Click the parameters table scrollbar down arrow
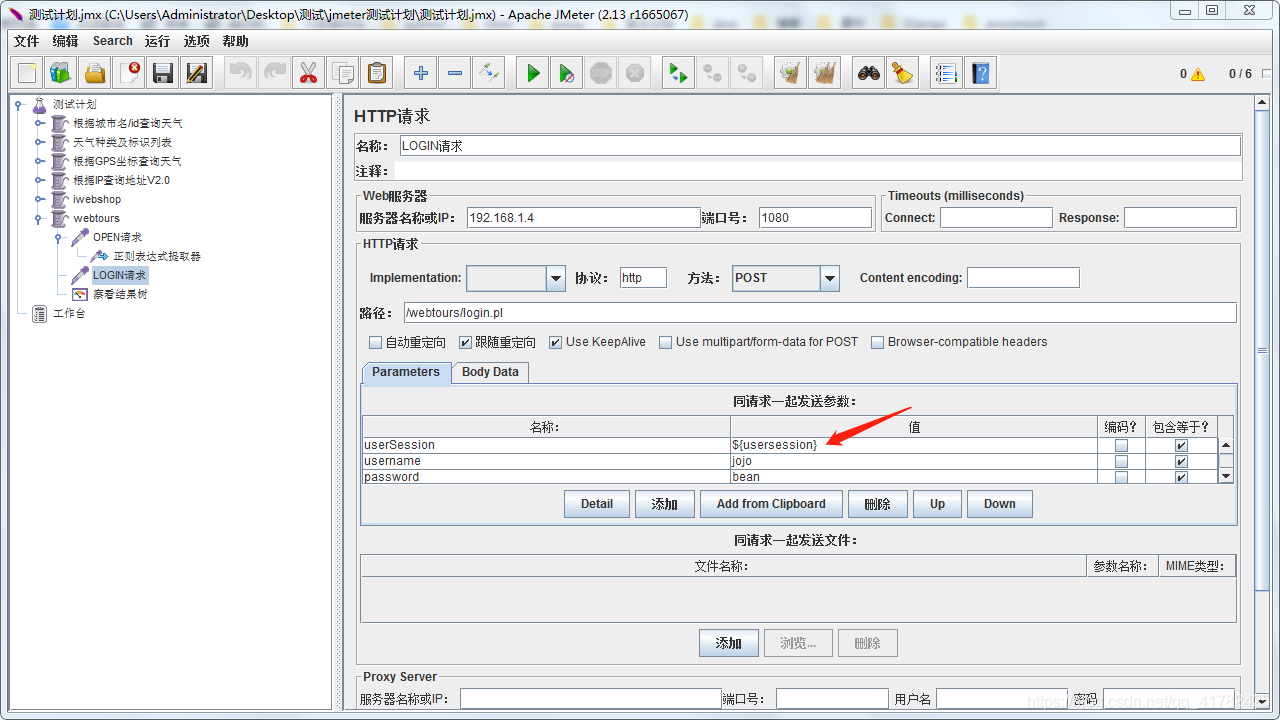 tap(1226, 476)
